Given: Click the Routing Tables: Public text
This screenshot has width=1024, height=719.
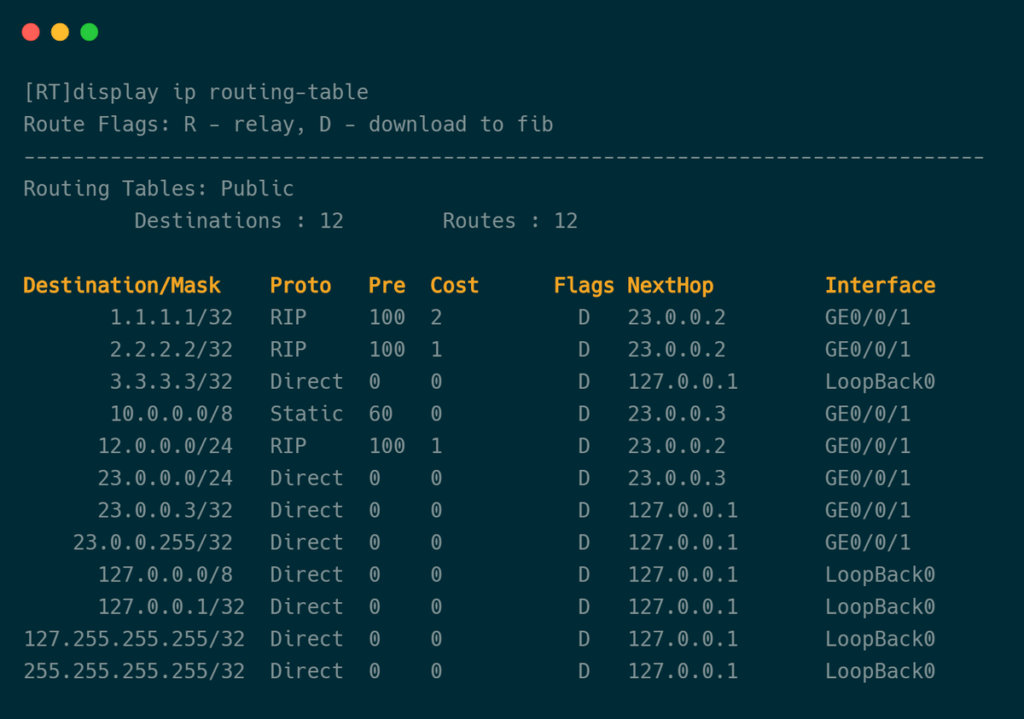Looking at the screenshot, I should point(159,189).
